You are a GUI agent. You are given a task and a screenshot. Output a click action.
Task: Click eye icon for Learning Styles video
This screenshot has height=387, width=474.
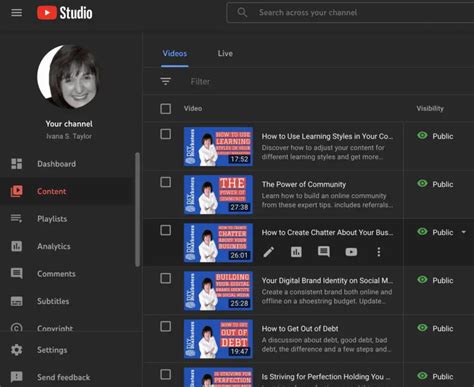422,135
